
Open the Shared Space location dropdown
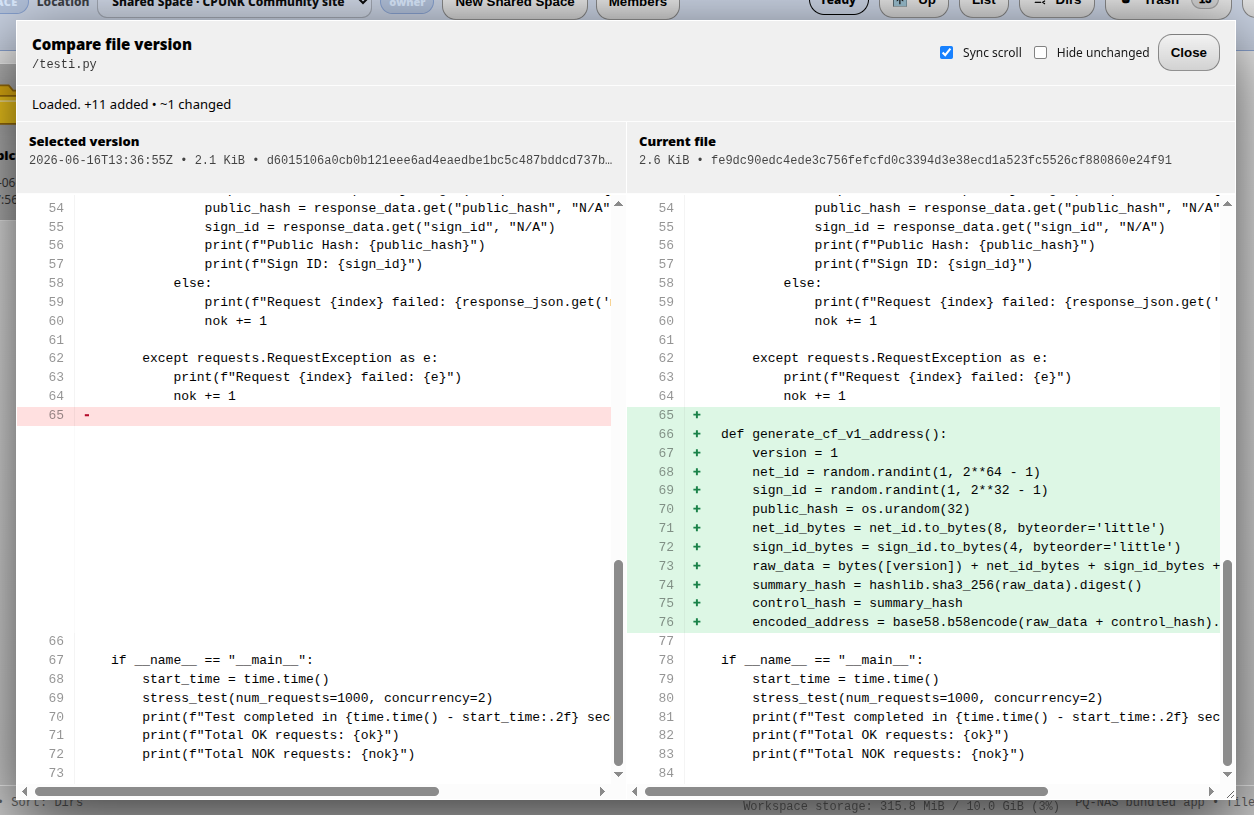[x=235, y=4]
